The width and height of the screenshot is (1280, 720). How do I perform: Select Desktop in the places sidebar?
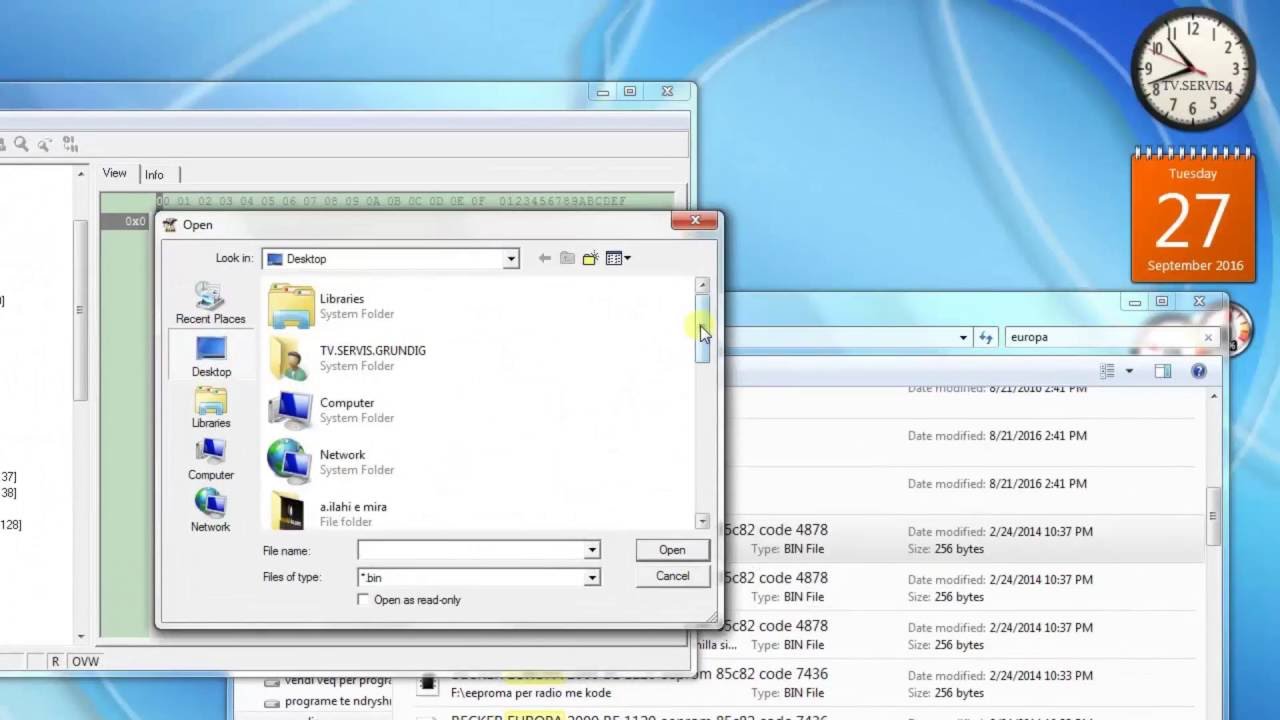pos(211,356)
